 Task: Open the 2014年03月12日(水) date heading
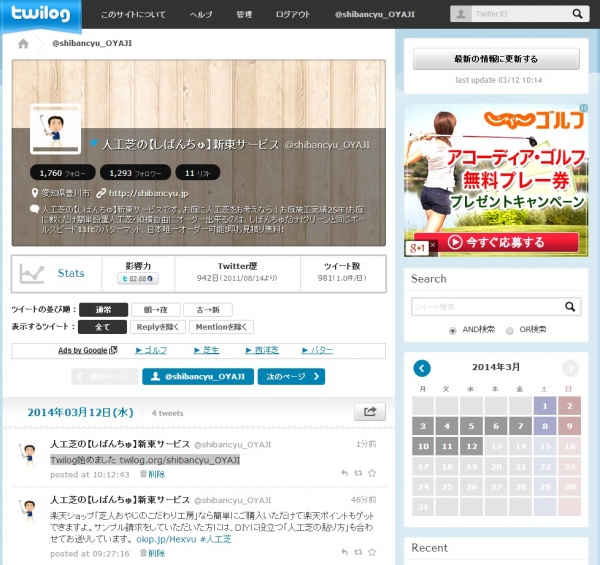pos(80,412)
